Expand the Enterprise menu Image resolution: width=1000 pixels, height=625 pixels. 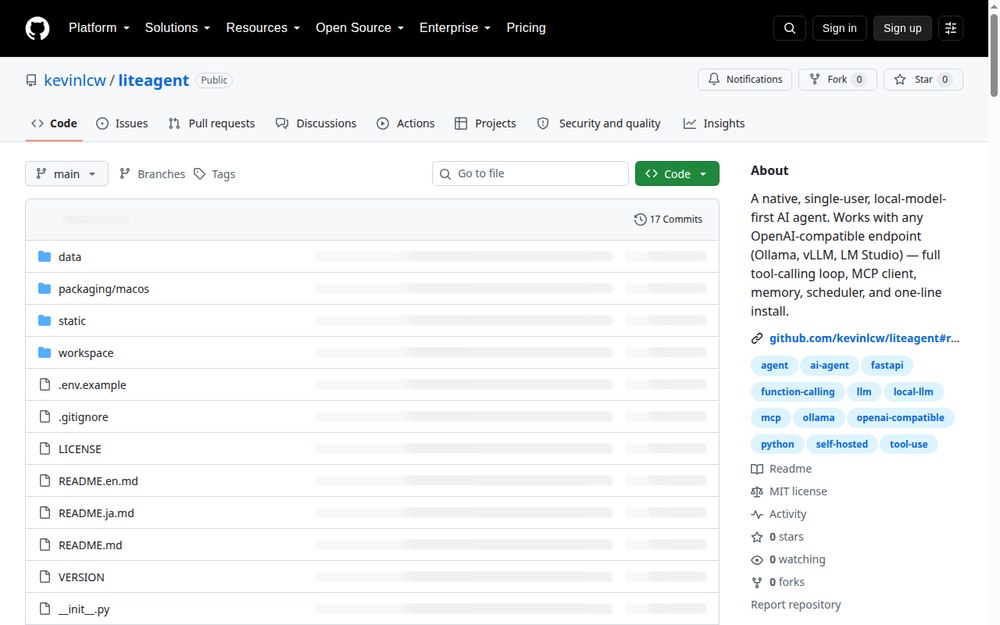455,28
